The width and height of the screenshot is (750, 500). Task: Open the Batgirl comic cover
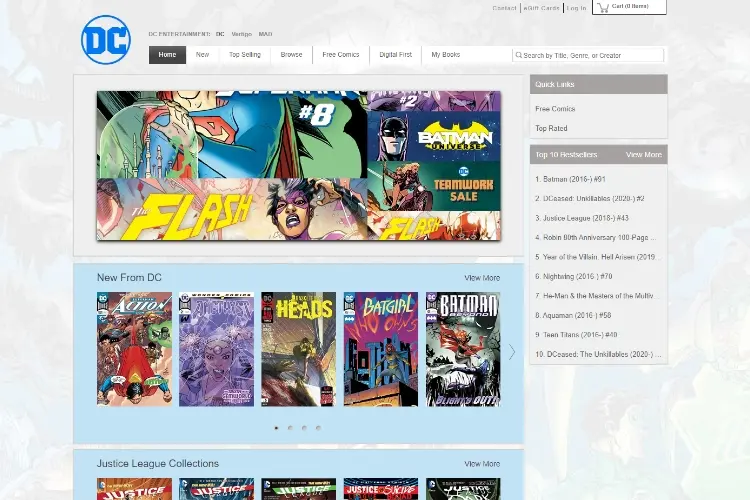click(381, 349)
